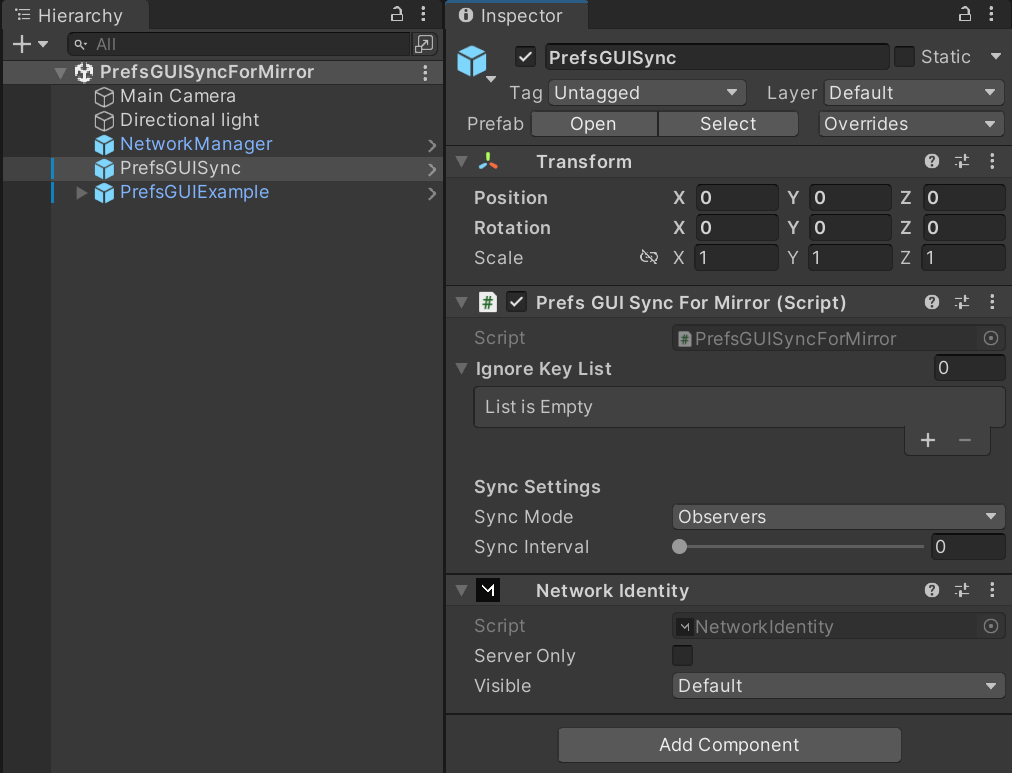
Task: Collapse Network Identity component
Action: pos(461,590)
